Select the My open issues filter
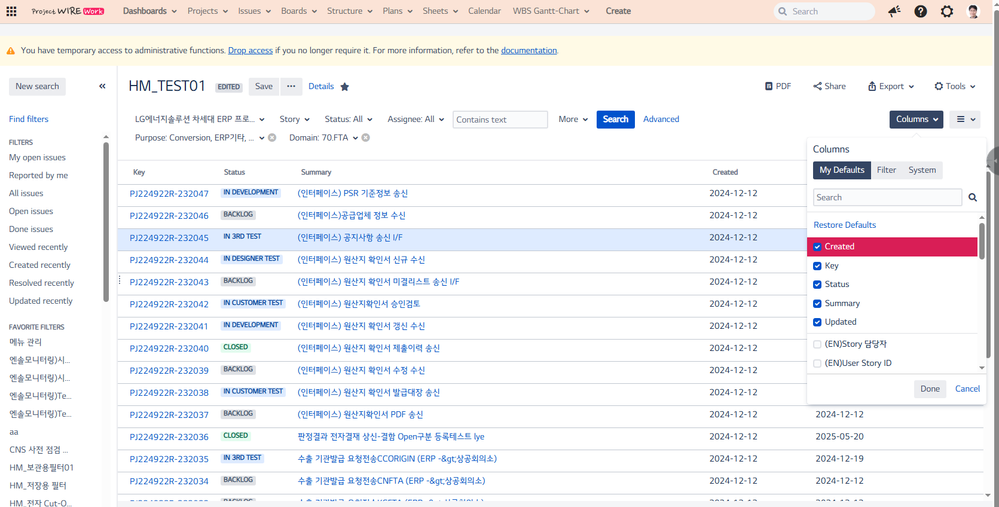Screen dimensions: 999x507 pyautogui.click(x=37, y=157)
